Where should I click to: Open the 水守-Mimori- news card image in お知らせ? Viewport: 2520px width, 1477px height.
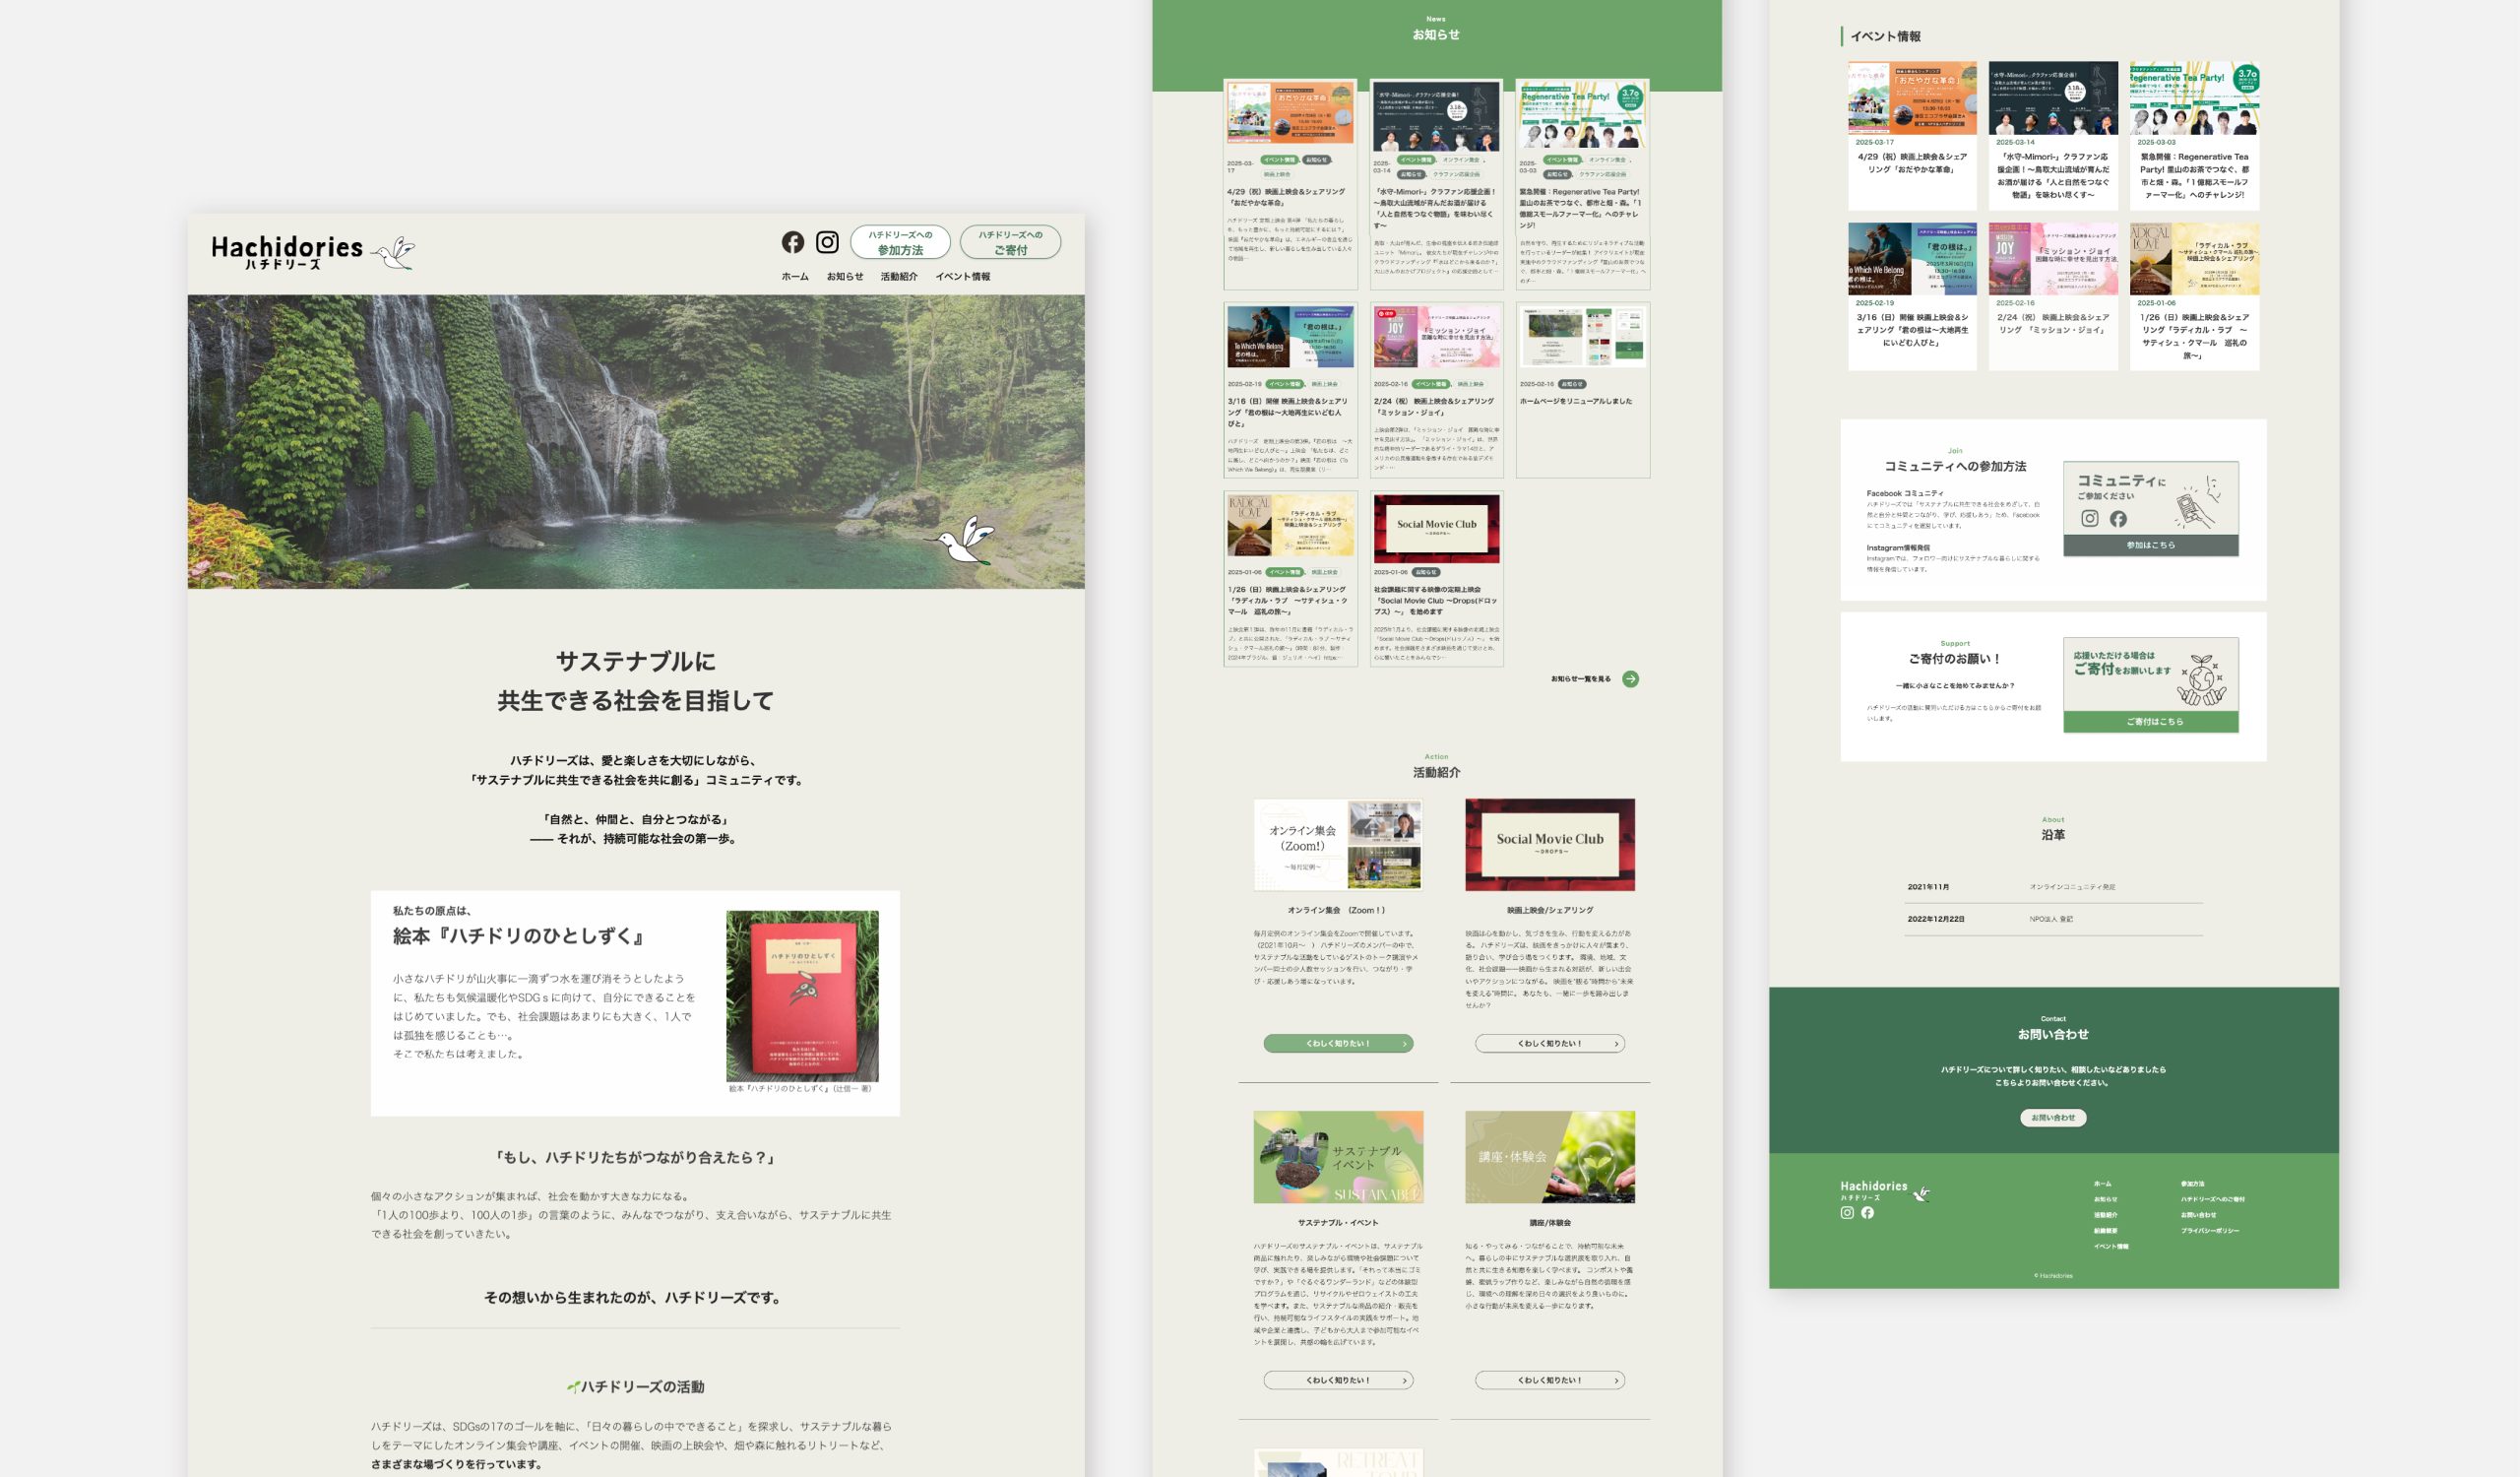click(1436, 116)
